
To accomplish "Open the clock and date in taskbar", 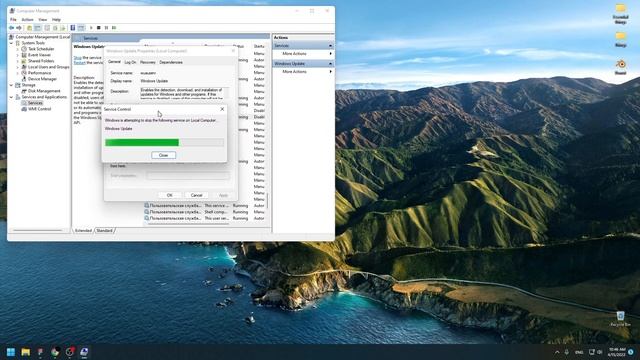I will 617,352.
